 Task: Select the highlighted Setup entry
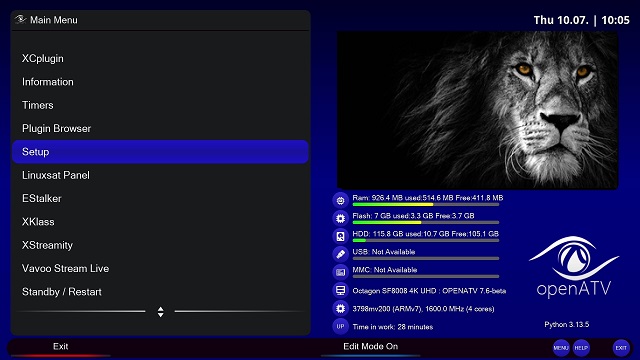click(160, 152)
